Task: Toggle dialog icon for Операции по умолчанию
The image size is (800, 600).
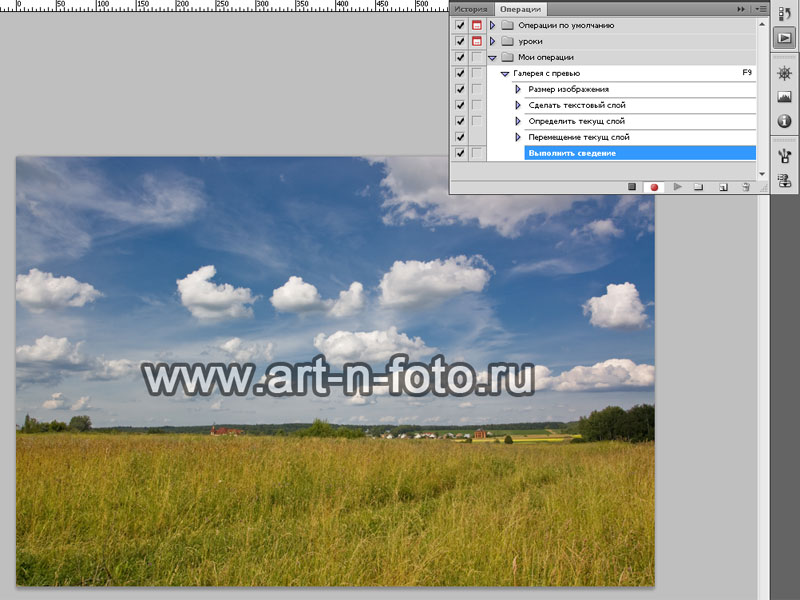Action: [x=477, y=25]
